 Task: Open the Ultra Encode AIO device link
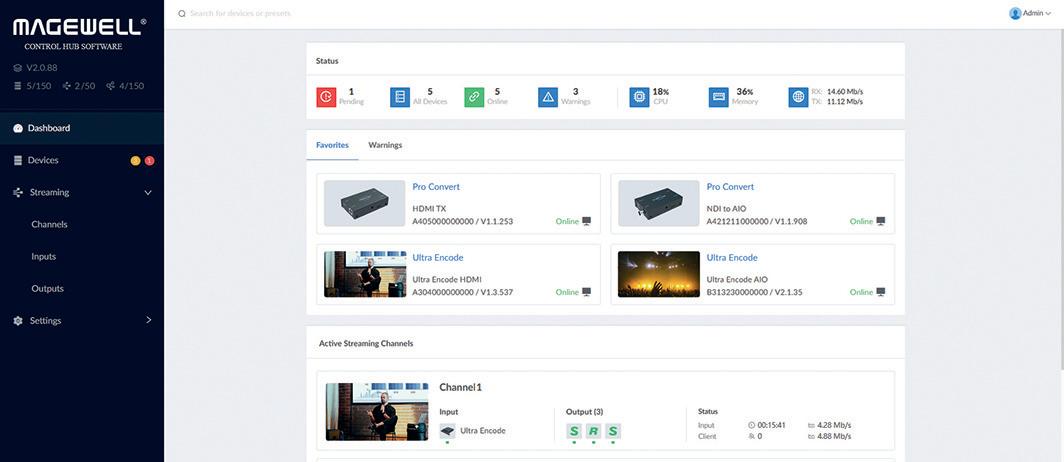coord(732,258)
